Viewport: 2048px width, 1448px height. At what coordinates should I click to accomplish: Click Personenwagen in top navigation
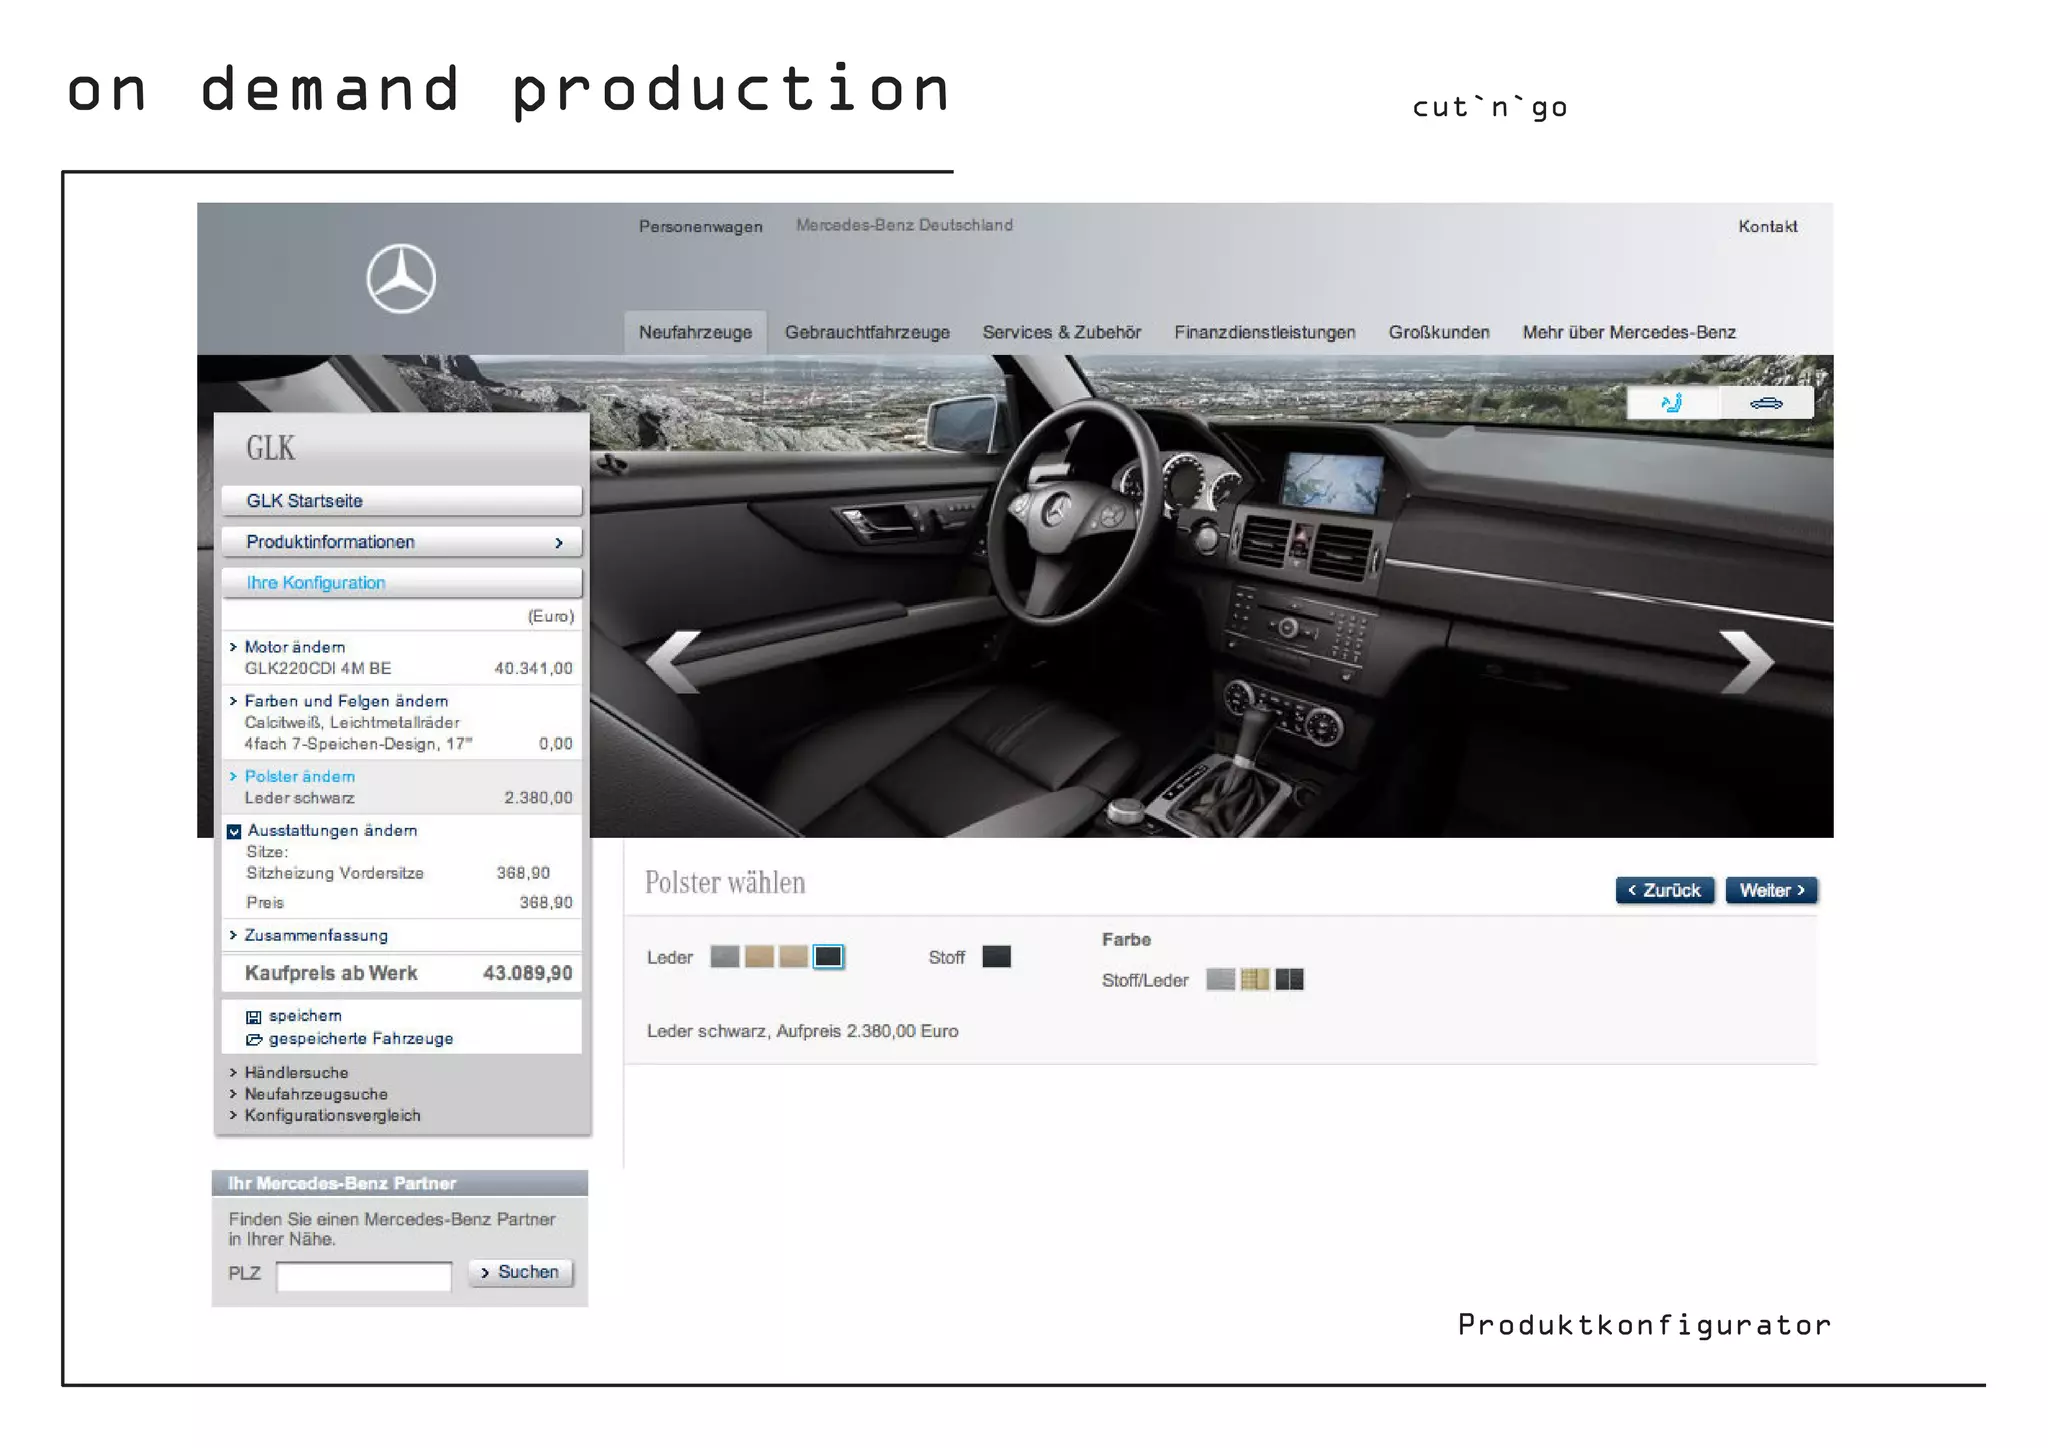click(700, 227)
